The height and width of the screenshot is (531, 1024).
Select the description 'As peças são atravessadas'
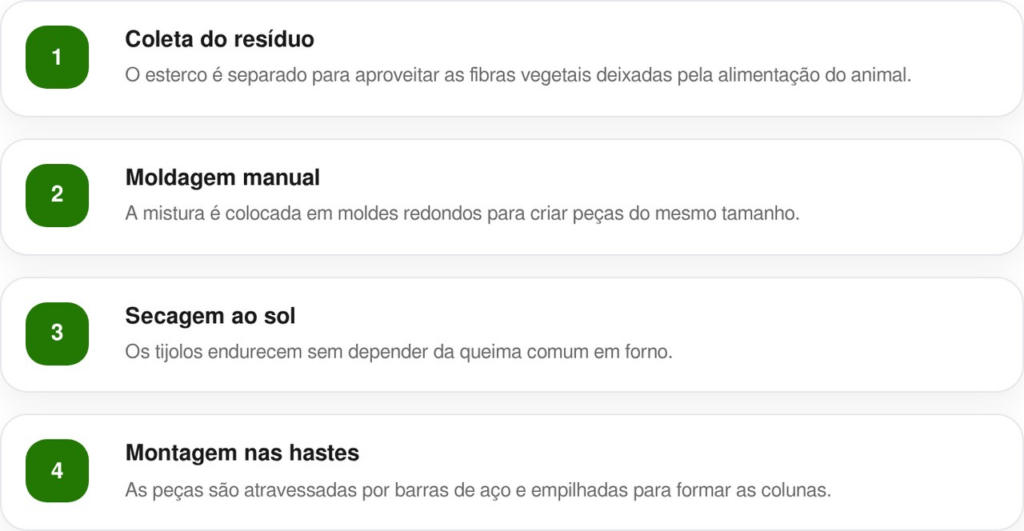click(x=478, y=490)
